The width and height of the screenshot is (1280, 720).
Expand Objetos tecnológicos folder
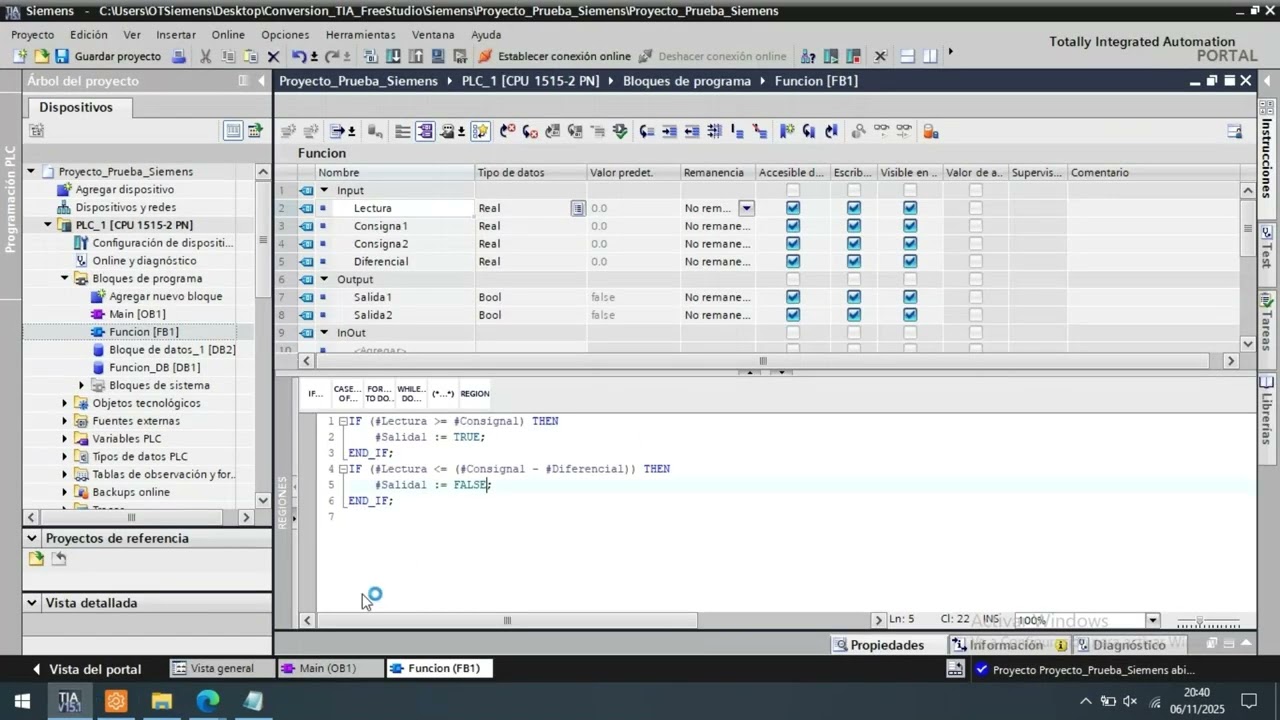click(65, 403)
